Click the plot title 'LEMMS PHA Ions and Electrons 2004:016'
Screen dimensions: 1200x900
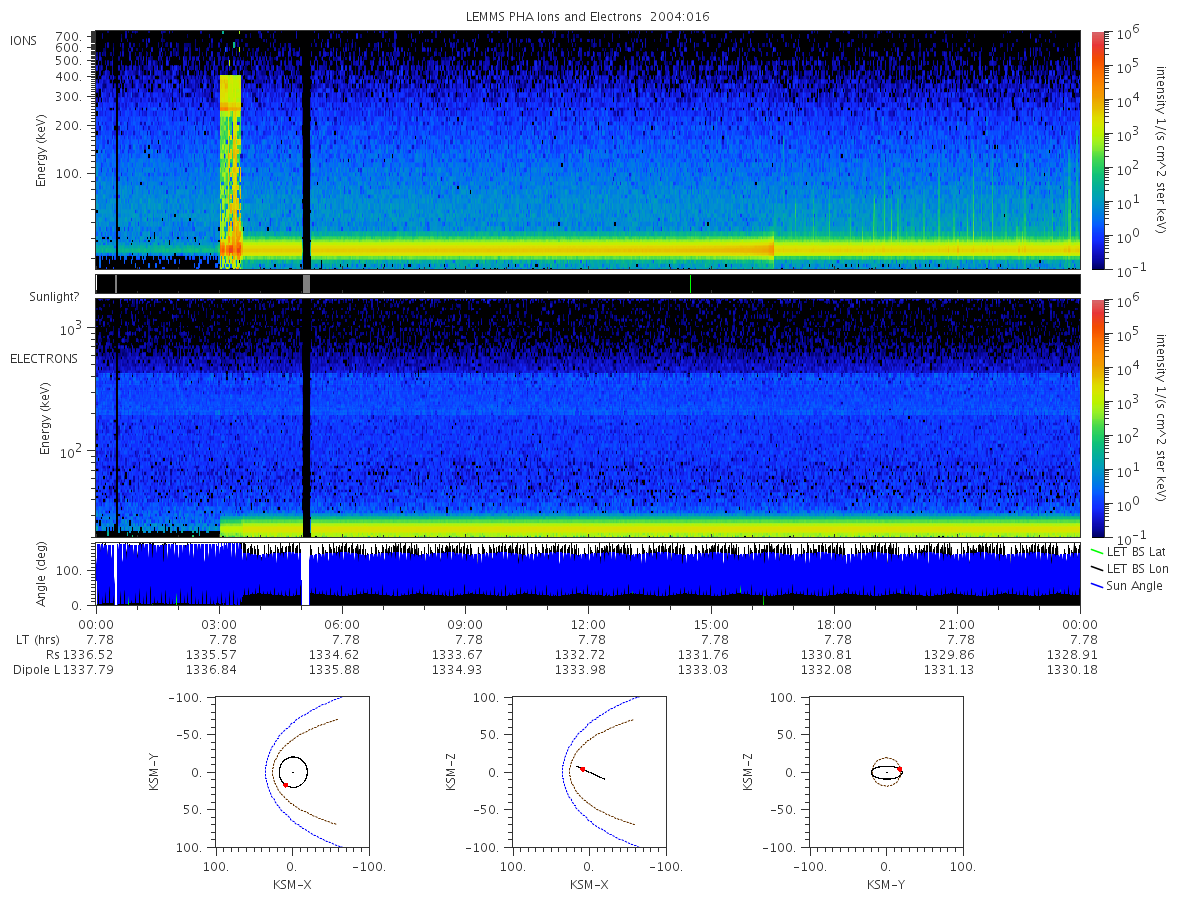[x=590, y=17]
